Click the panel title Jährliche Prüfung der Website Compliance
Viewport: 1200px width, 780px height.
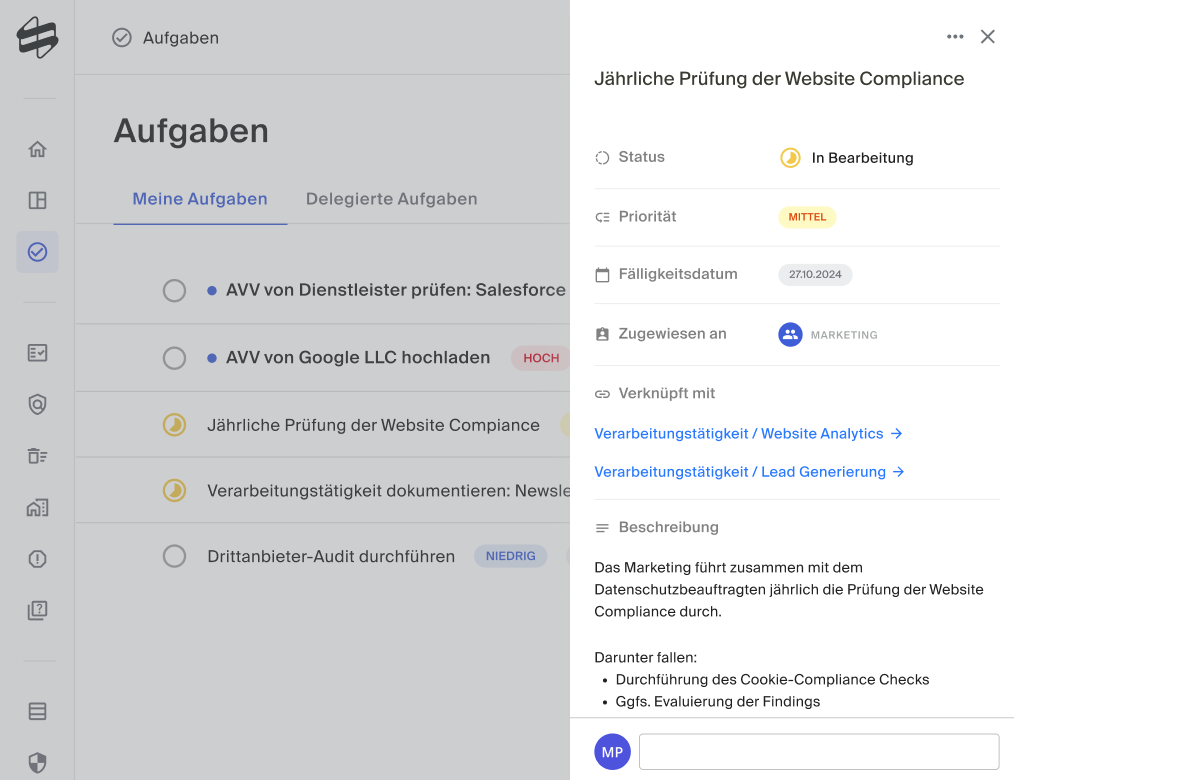click(779, 79)
